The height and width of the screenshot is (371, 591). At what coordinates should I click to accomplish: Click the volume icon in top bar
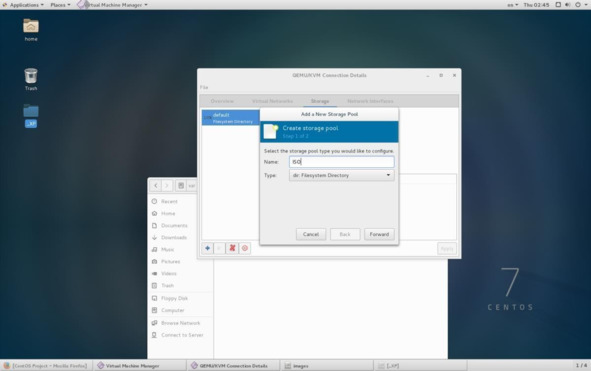pyautogui.click(x=568, y=5)
